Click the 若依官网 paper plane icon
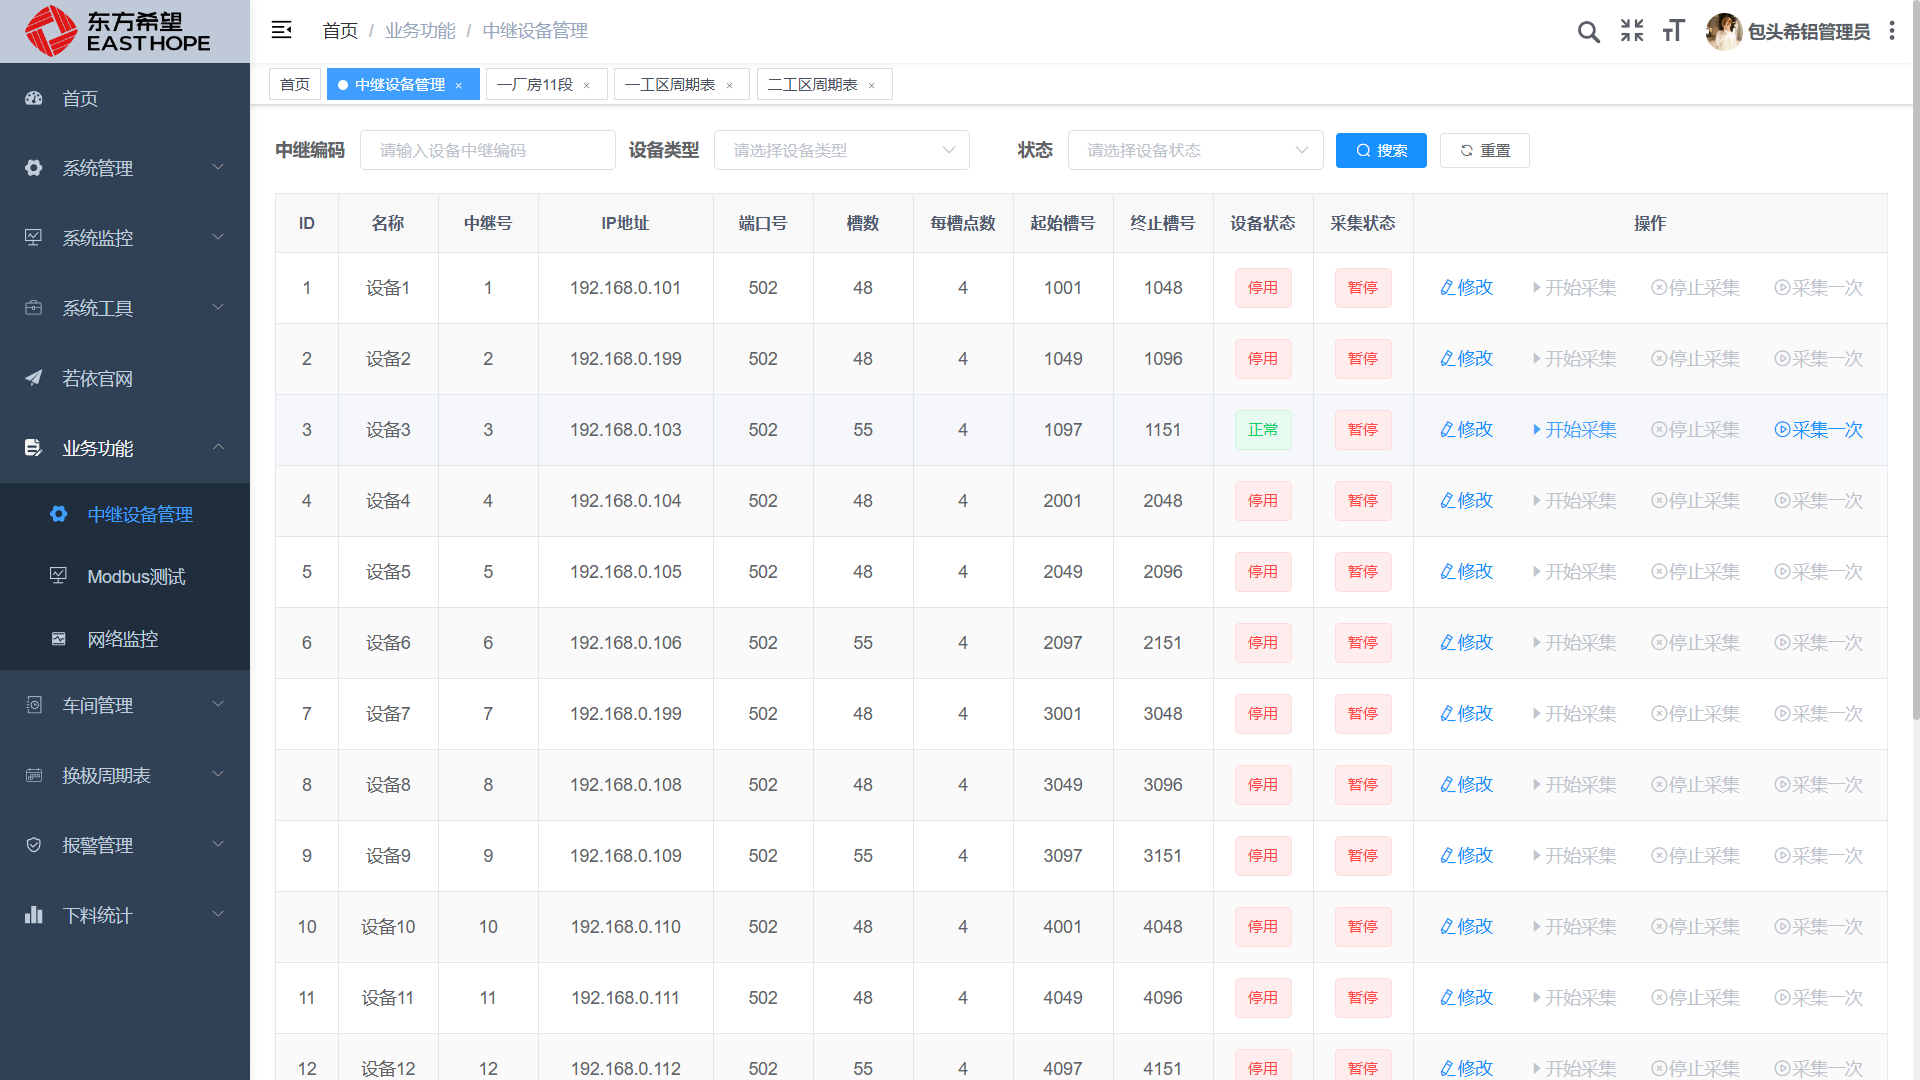This screenshot has height=1080, width=1920. coord(33,378)
